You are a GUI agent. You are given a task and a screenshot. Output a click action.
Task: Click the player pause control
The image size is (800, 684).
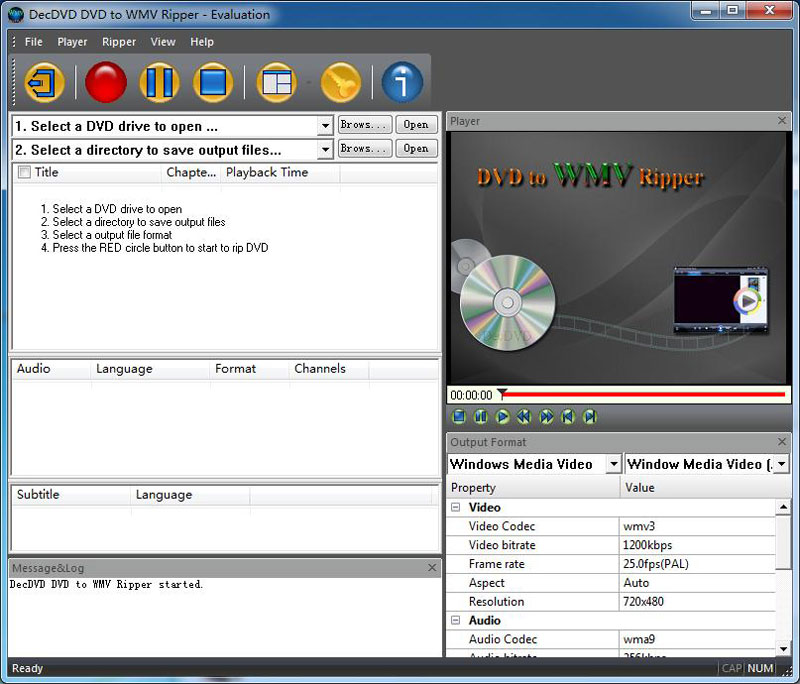481,417
